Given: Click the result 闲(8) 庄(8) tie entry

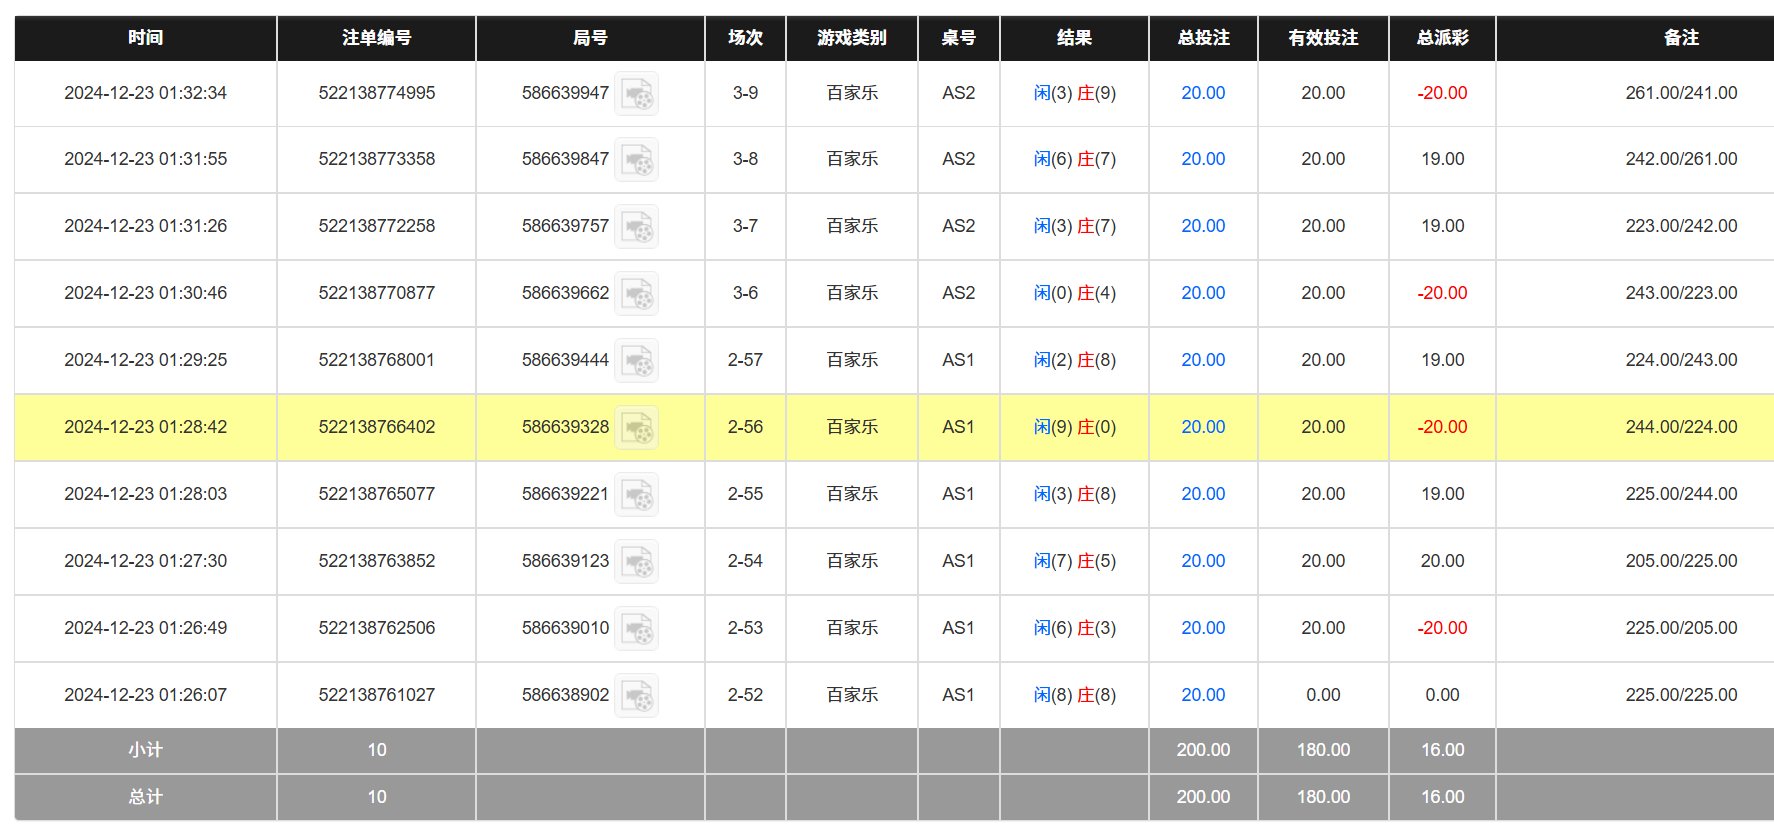Looking at the screenshot, I should tap(1074, 695).
